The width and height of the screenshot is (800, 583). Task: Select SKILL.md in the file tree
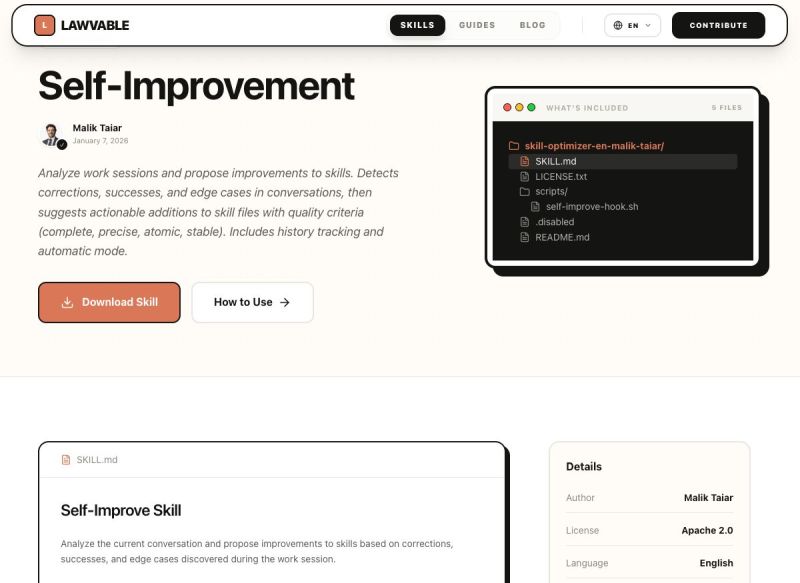[622, 161]
